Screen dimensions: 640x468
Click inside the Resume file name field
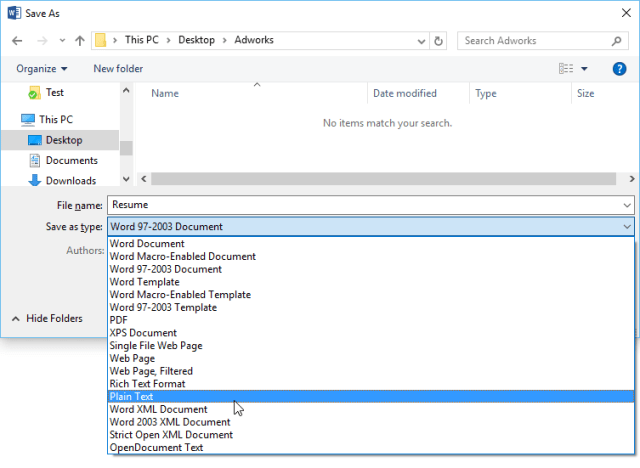pyautogui.click(x=360, y=204)
